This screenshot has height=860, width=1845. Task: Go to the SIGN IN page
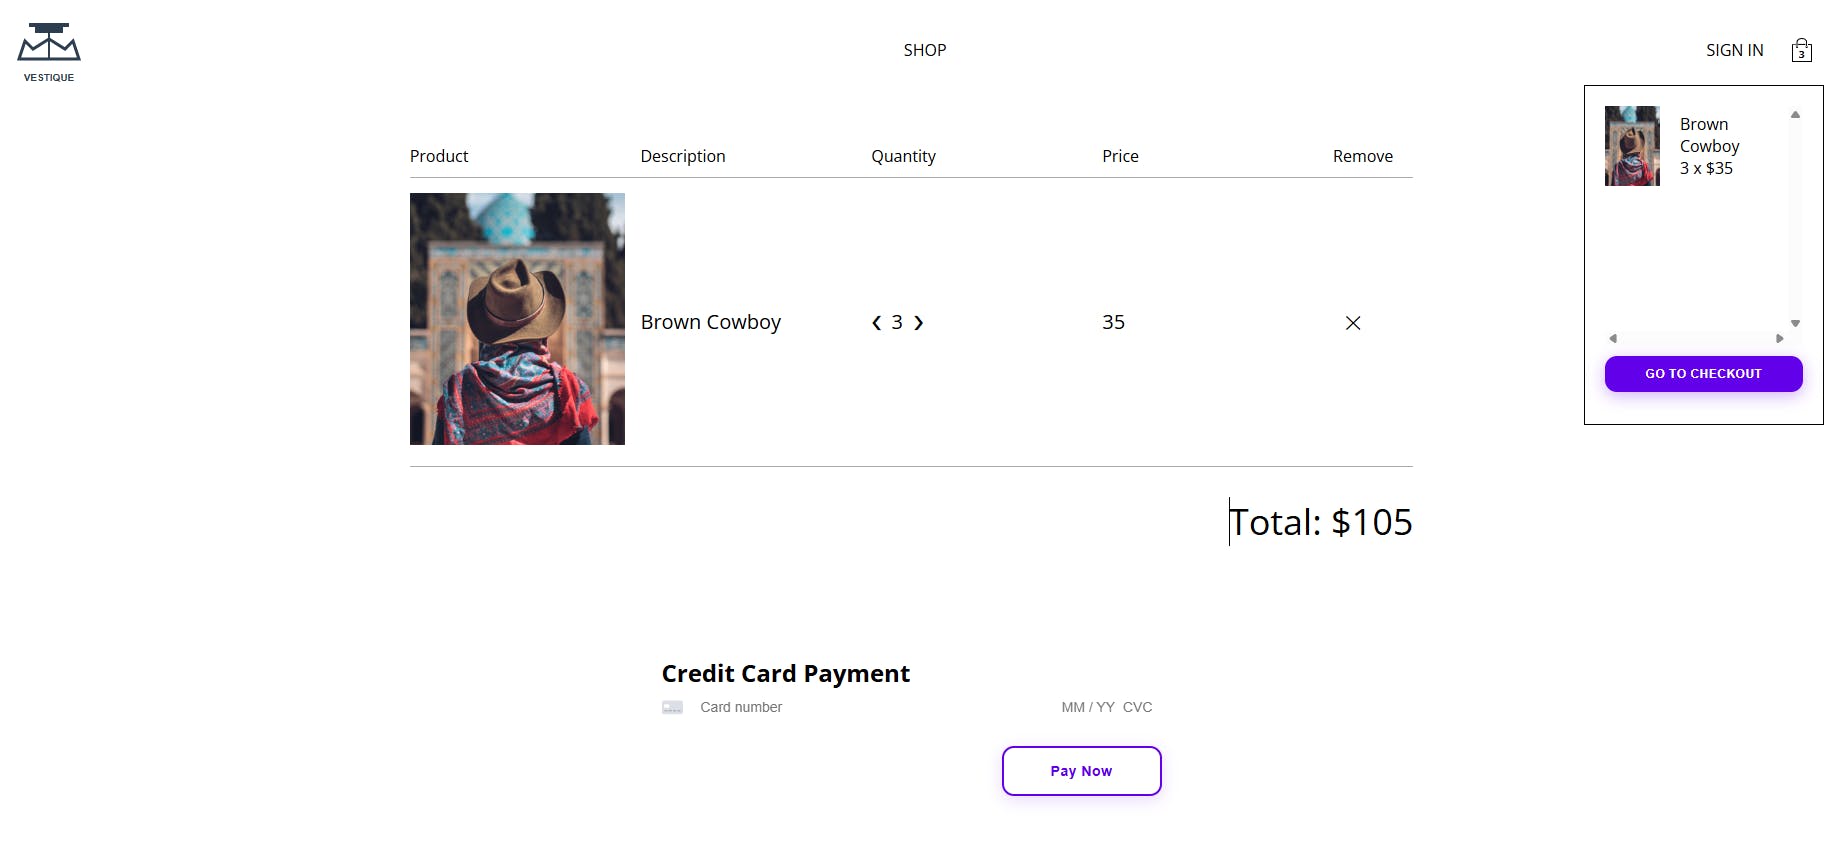tap(1734, 50)
